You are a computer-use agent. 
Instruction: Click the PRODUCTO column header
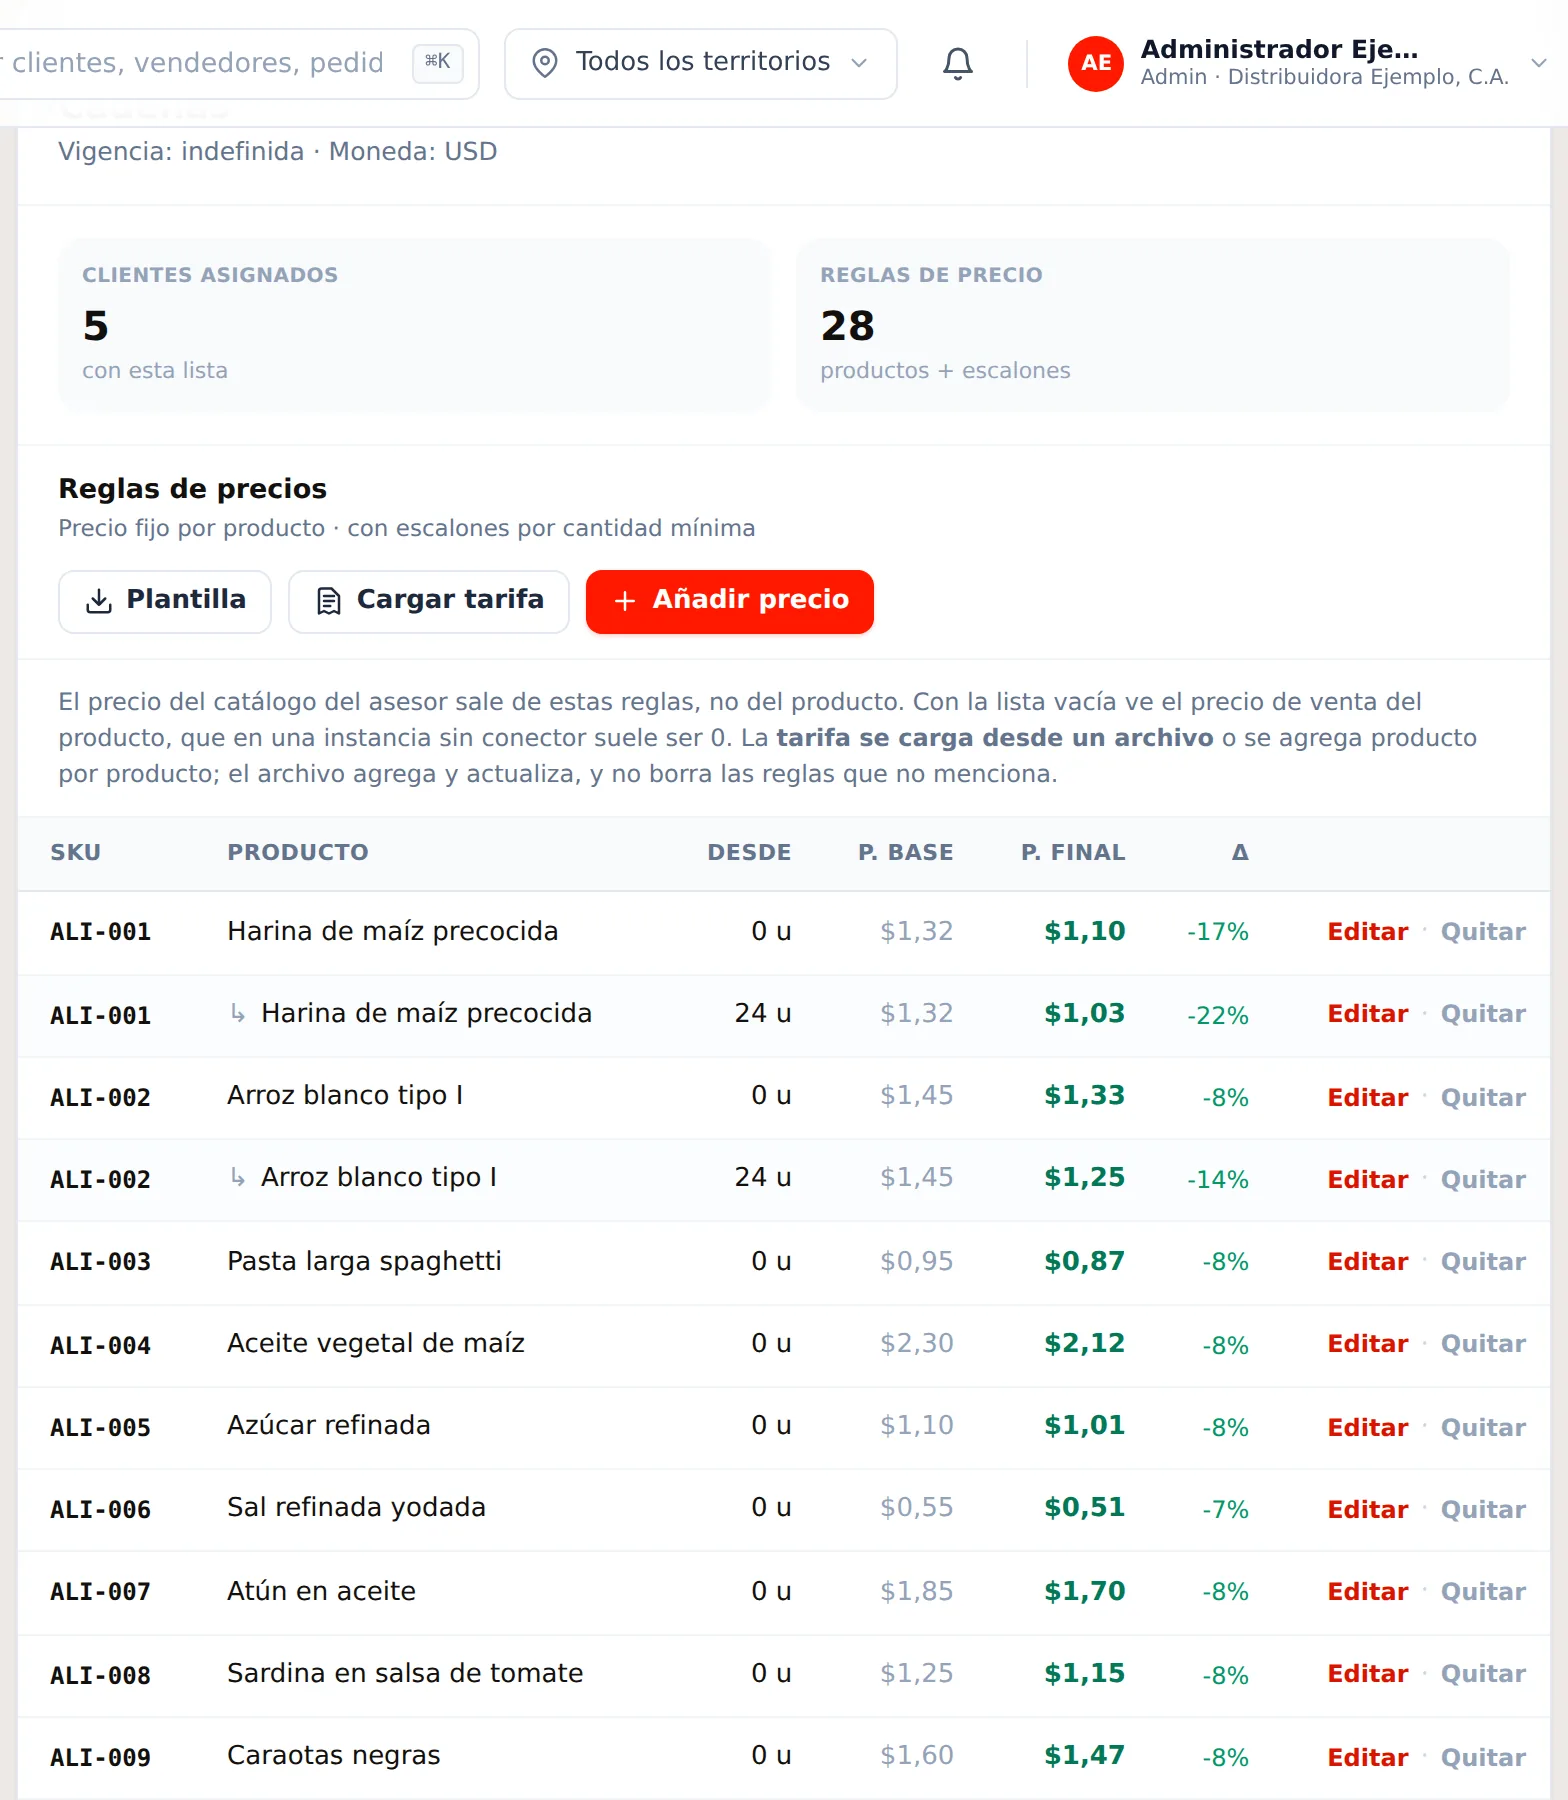click(x=298, y=852)
